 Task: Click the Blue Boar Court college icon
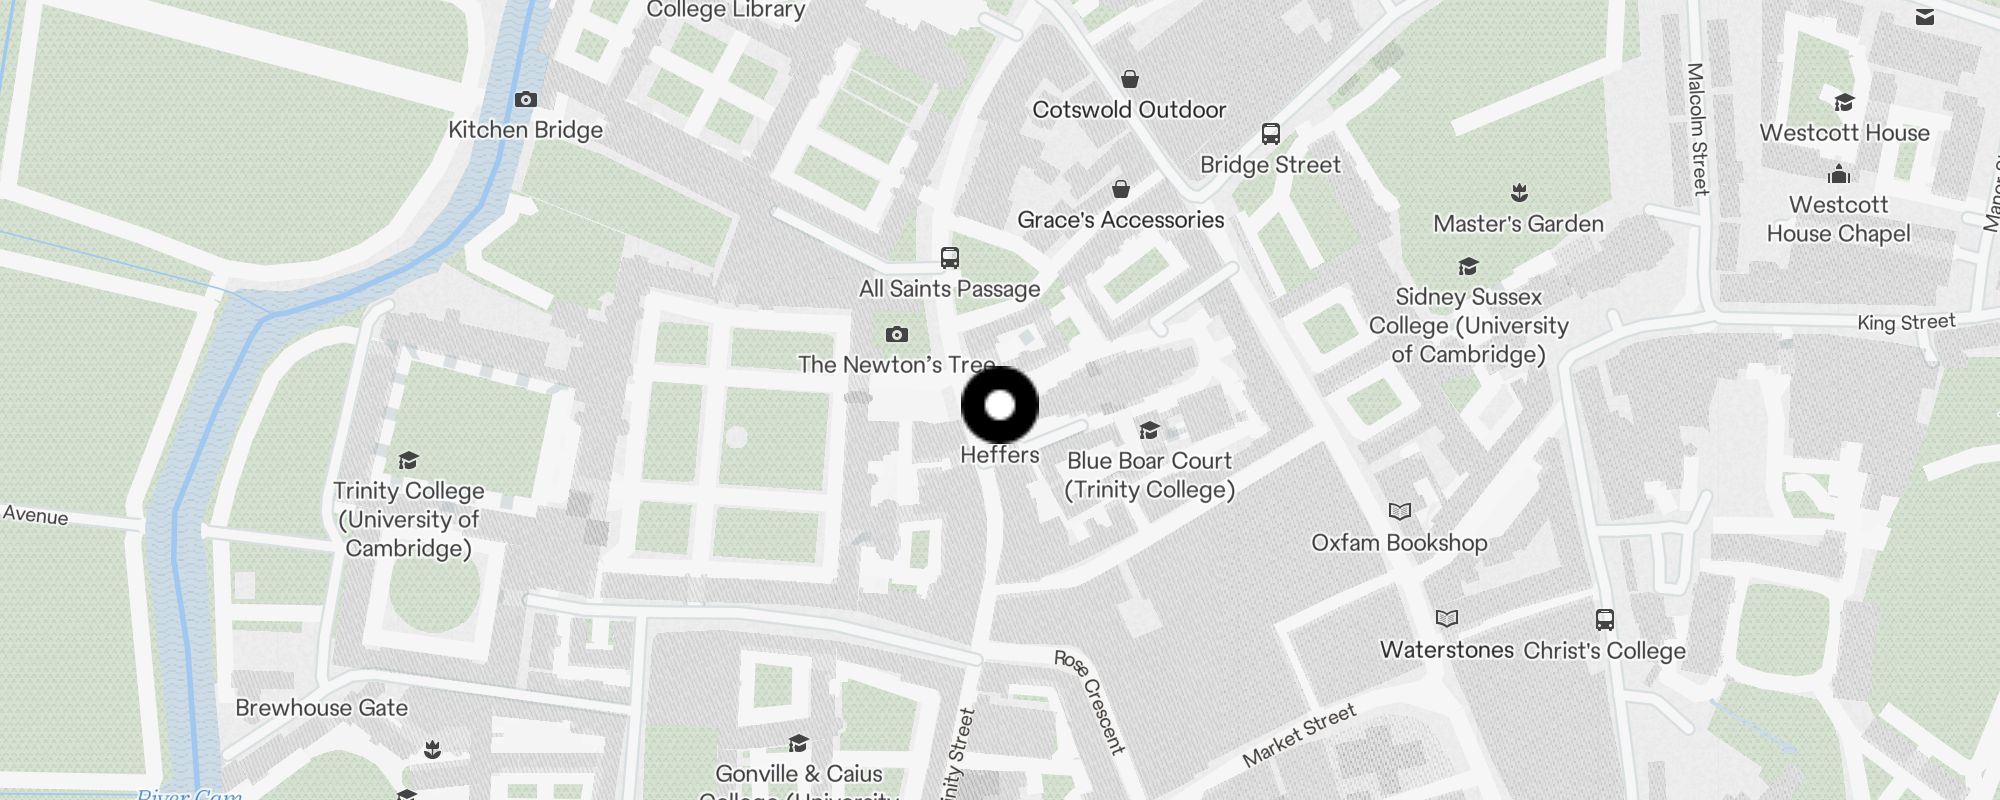point(1150,430)
